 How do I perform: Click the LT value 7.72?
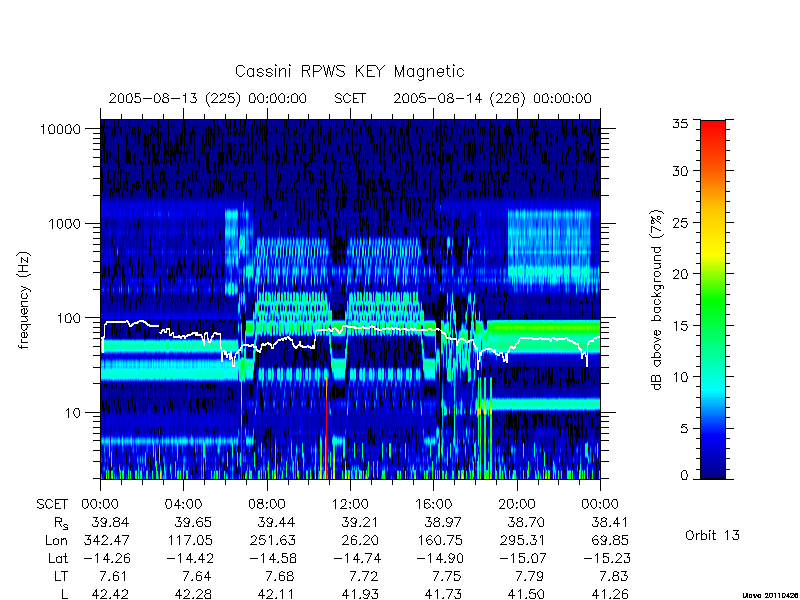pos(363,576)
